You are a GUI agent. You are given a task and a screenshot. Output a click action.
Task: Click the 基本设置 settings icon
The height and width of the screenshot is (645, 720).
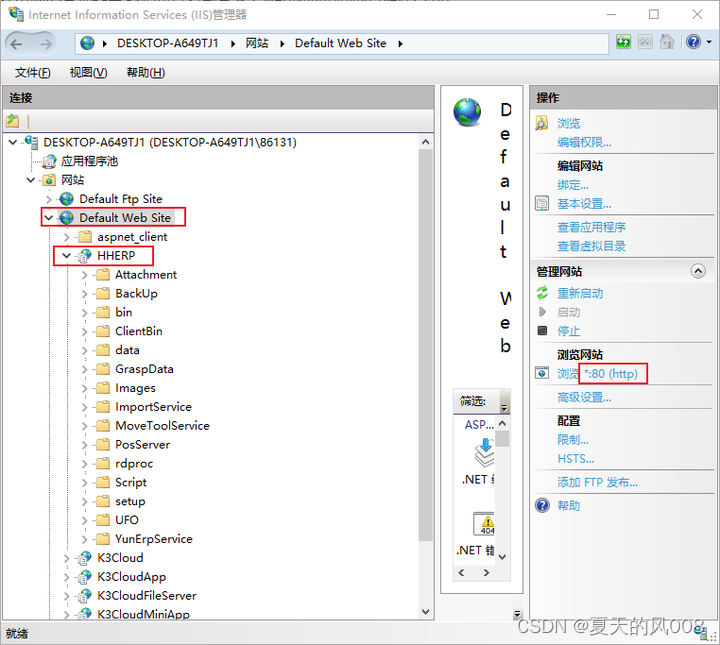pyautogui.click(x=542, y=203)
